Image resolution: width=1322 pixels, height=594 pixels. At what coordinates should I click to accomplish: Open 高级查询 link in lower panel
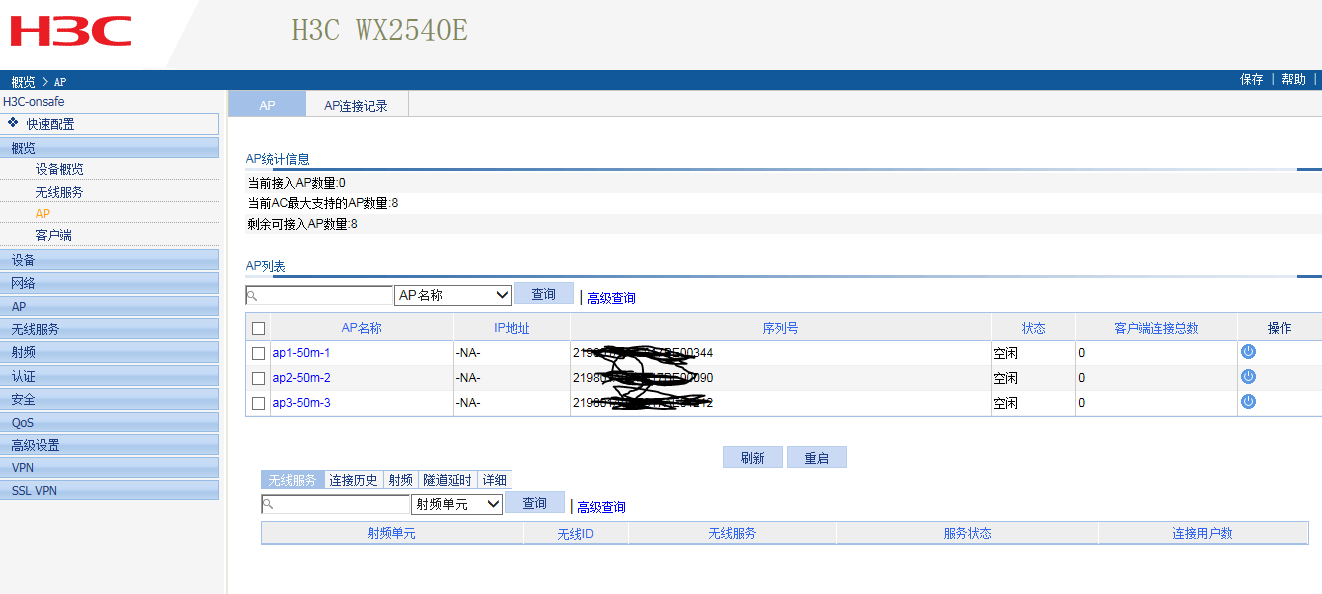602,507
